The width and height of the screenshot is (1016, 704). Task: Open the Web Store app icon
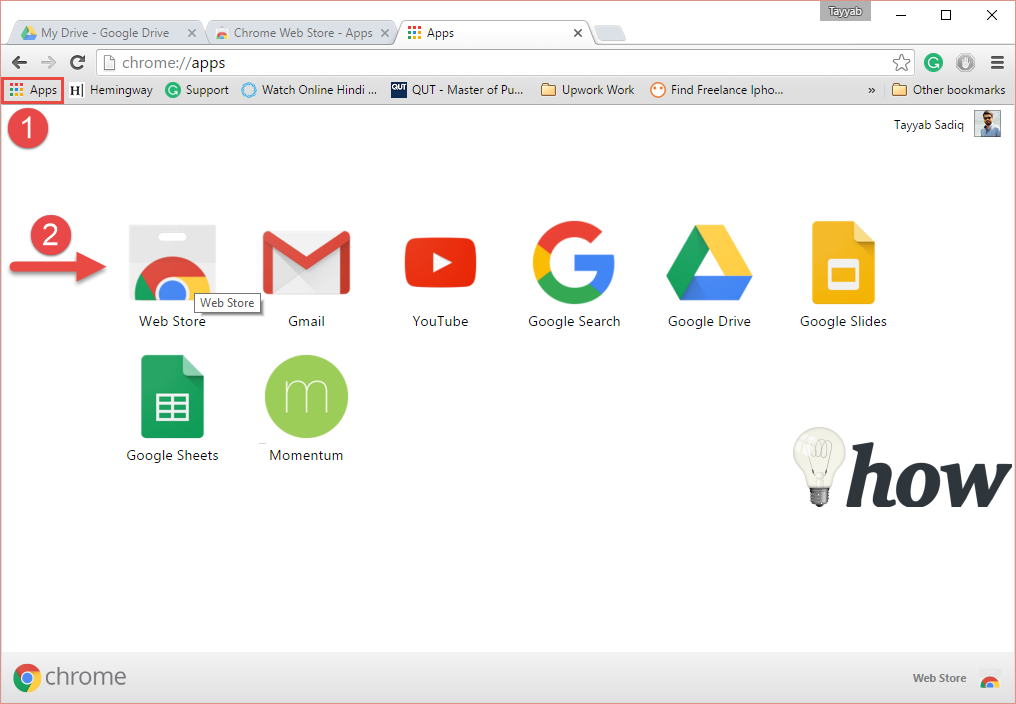click(x=172, y=263)
